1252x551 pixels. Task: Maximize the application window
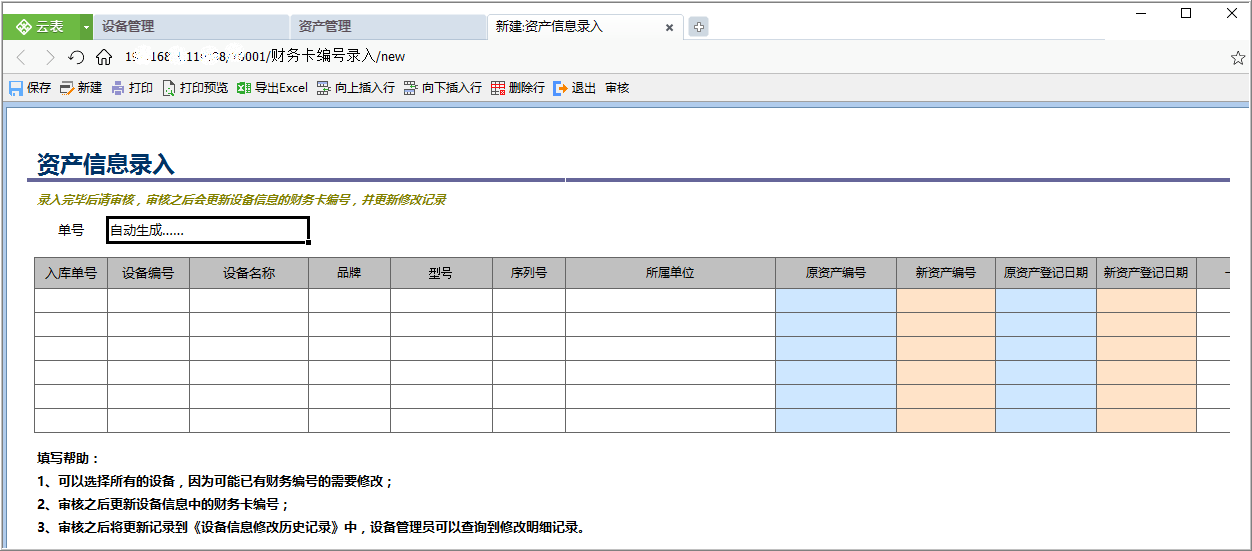pos(1186,13)
